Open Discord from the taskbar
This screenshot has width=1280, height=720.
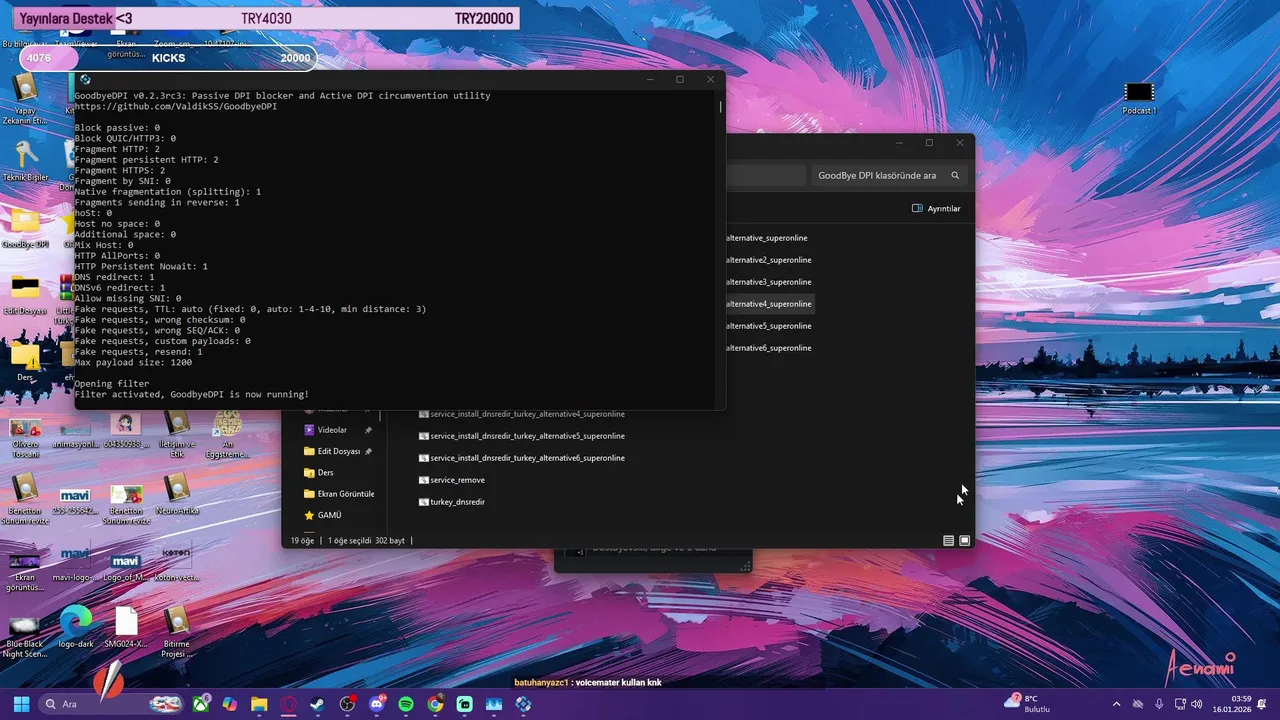click(x=377, y=704)
